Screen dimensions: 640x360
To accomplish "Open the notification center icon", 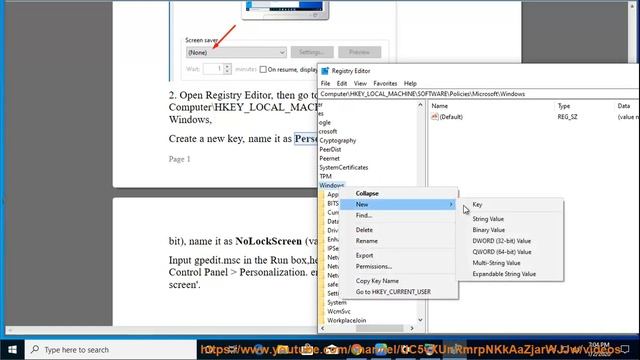I will [x=625, y=349].
